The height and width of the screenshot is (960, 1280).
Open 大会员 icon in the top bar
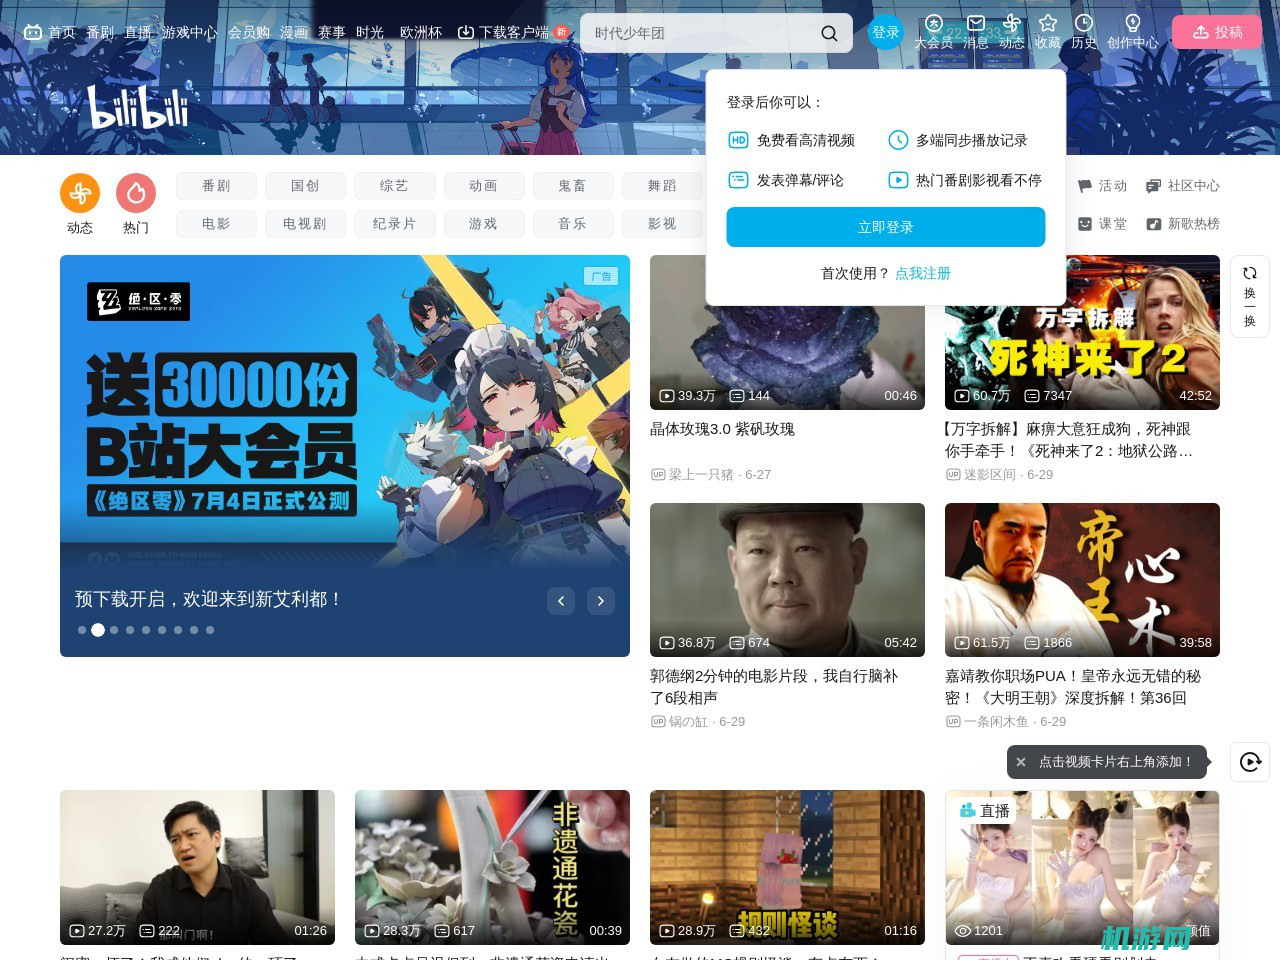pyautogui.click(x=933, y=23)
